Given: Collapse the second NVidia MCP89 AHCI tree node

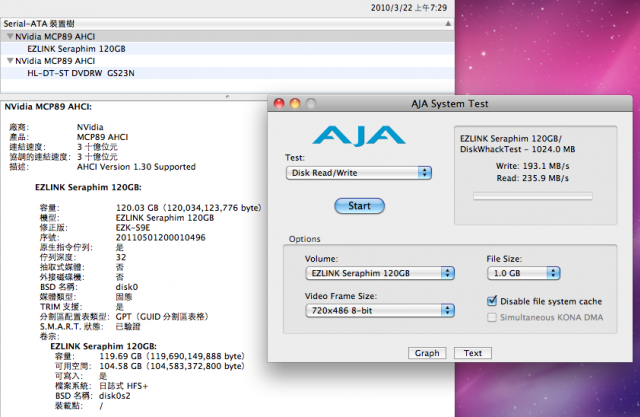Looking at the screenshot, I should click(x=10, y=61).
